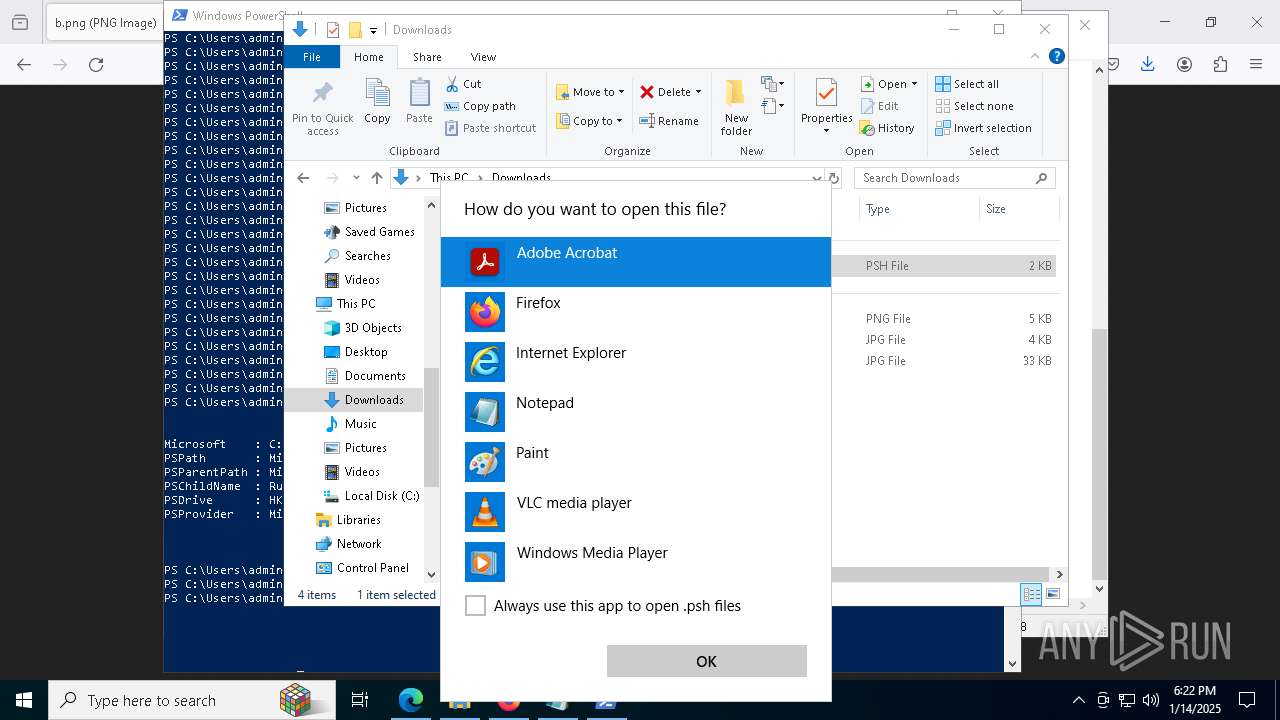
Task: Rename the selected item
Action: pos(669,121)
